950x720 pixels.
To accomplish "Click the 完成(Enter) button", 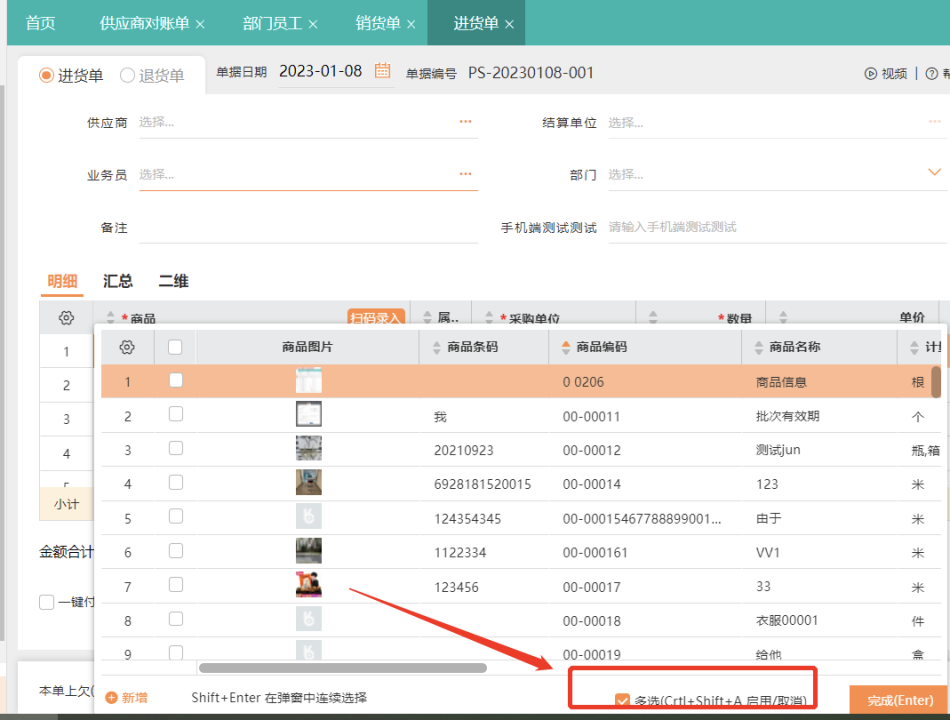I will (898, 701).
